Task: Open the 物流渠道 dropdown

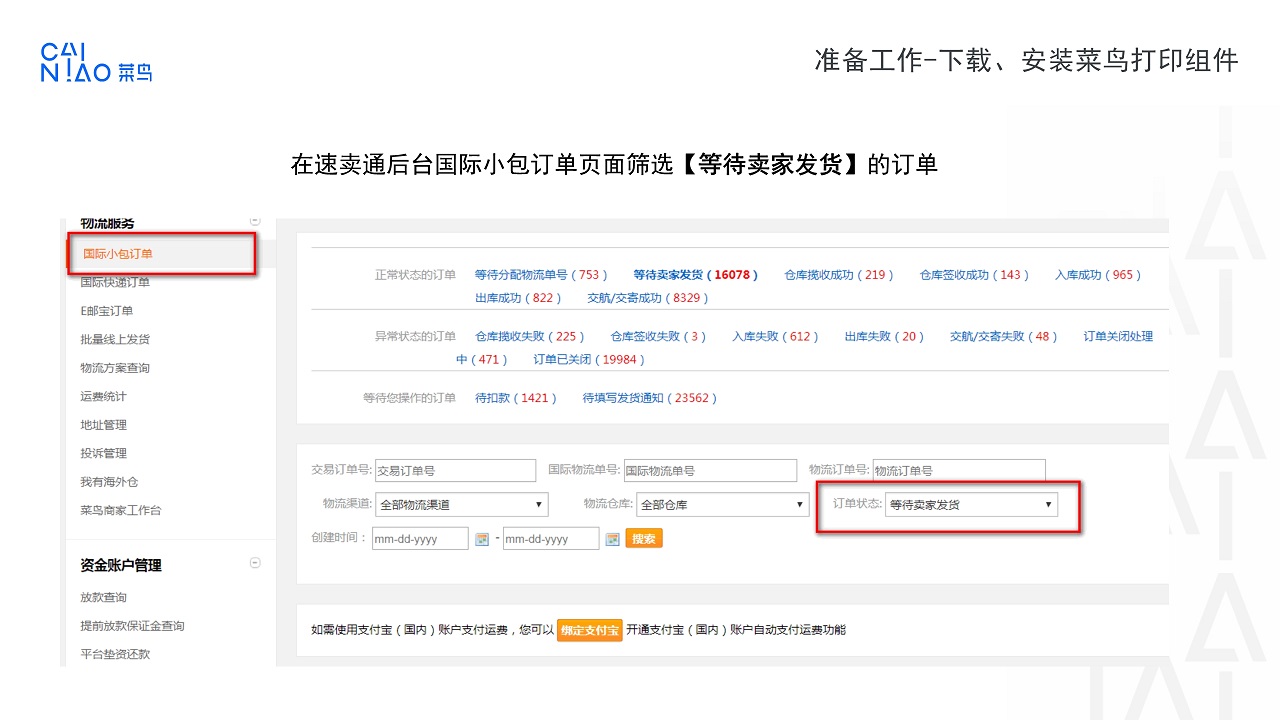Action: tap(461, 505)
